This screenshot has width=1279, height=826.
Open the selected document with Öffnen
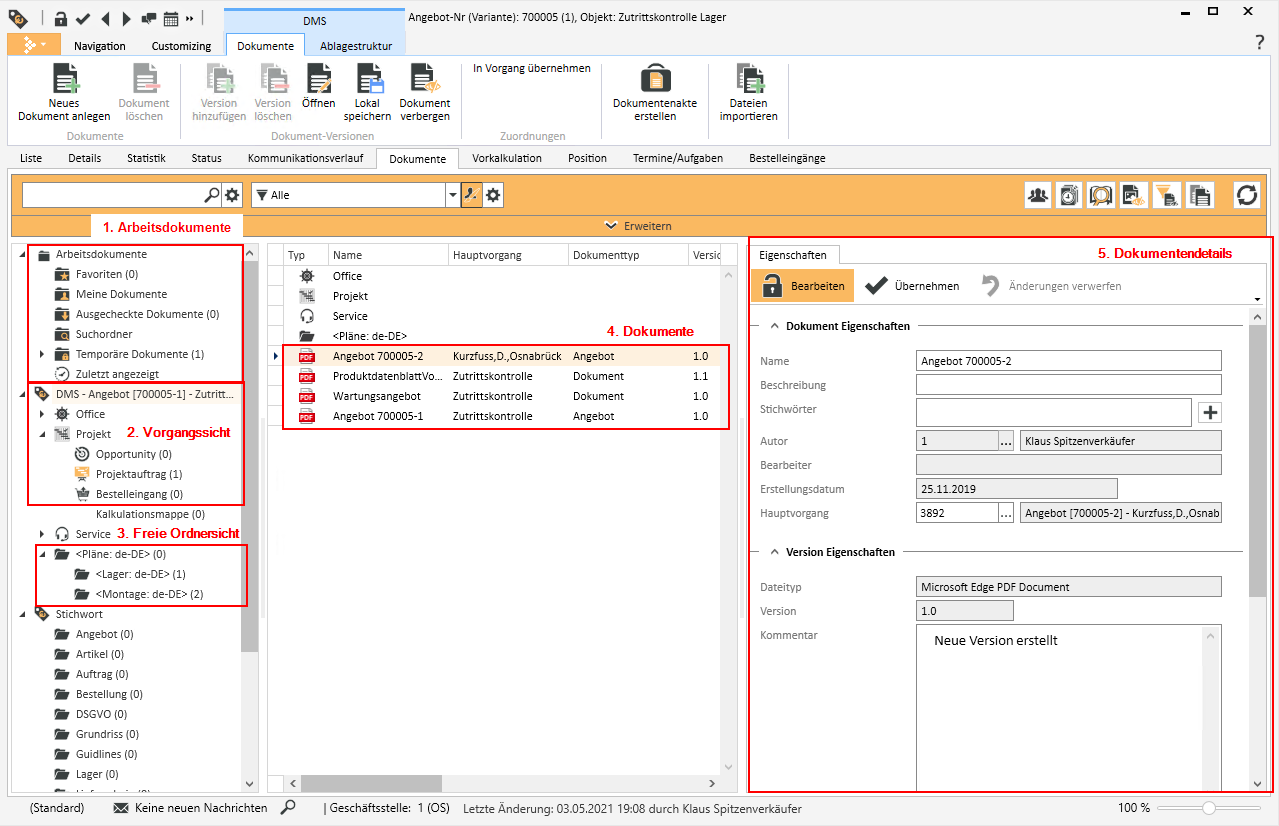(318, 80)
